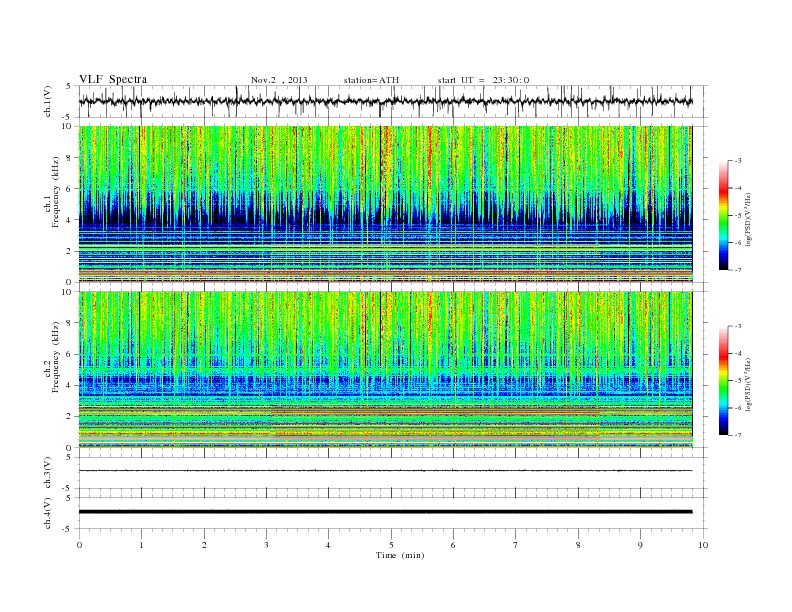This screenshot has width=792, height=612.
Task: Click the ch.2 PSD color scale bar
Action: pyautogui.click(x=724, y=380)
